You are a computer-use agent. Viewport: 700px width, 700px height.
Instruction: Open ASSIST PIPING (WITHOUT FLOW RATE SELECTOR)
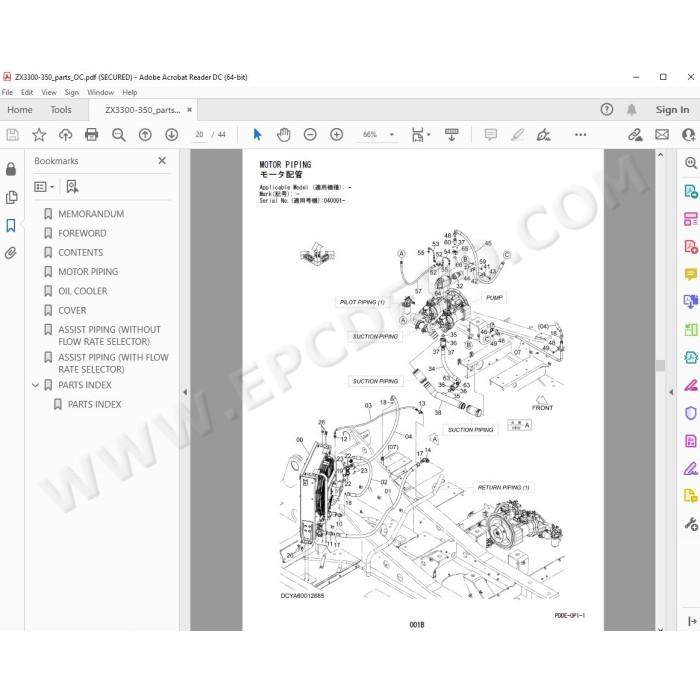pyautogui.click(x=109, y=335)
